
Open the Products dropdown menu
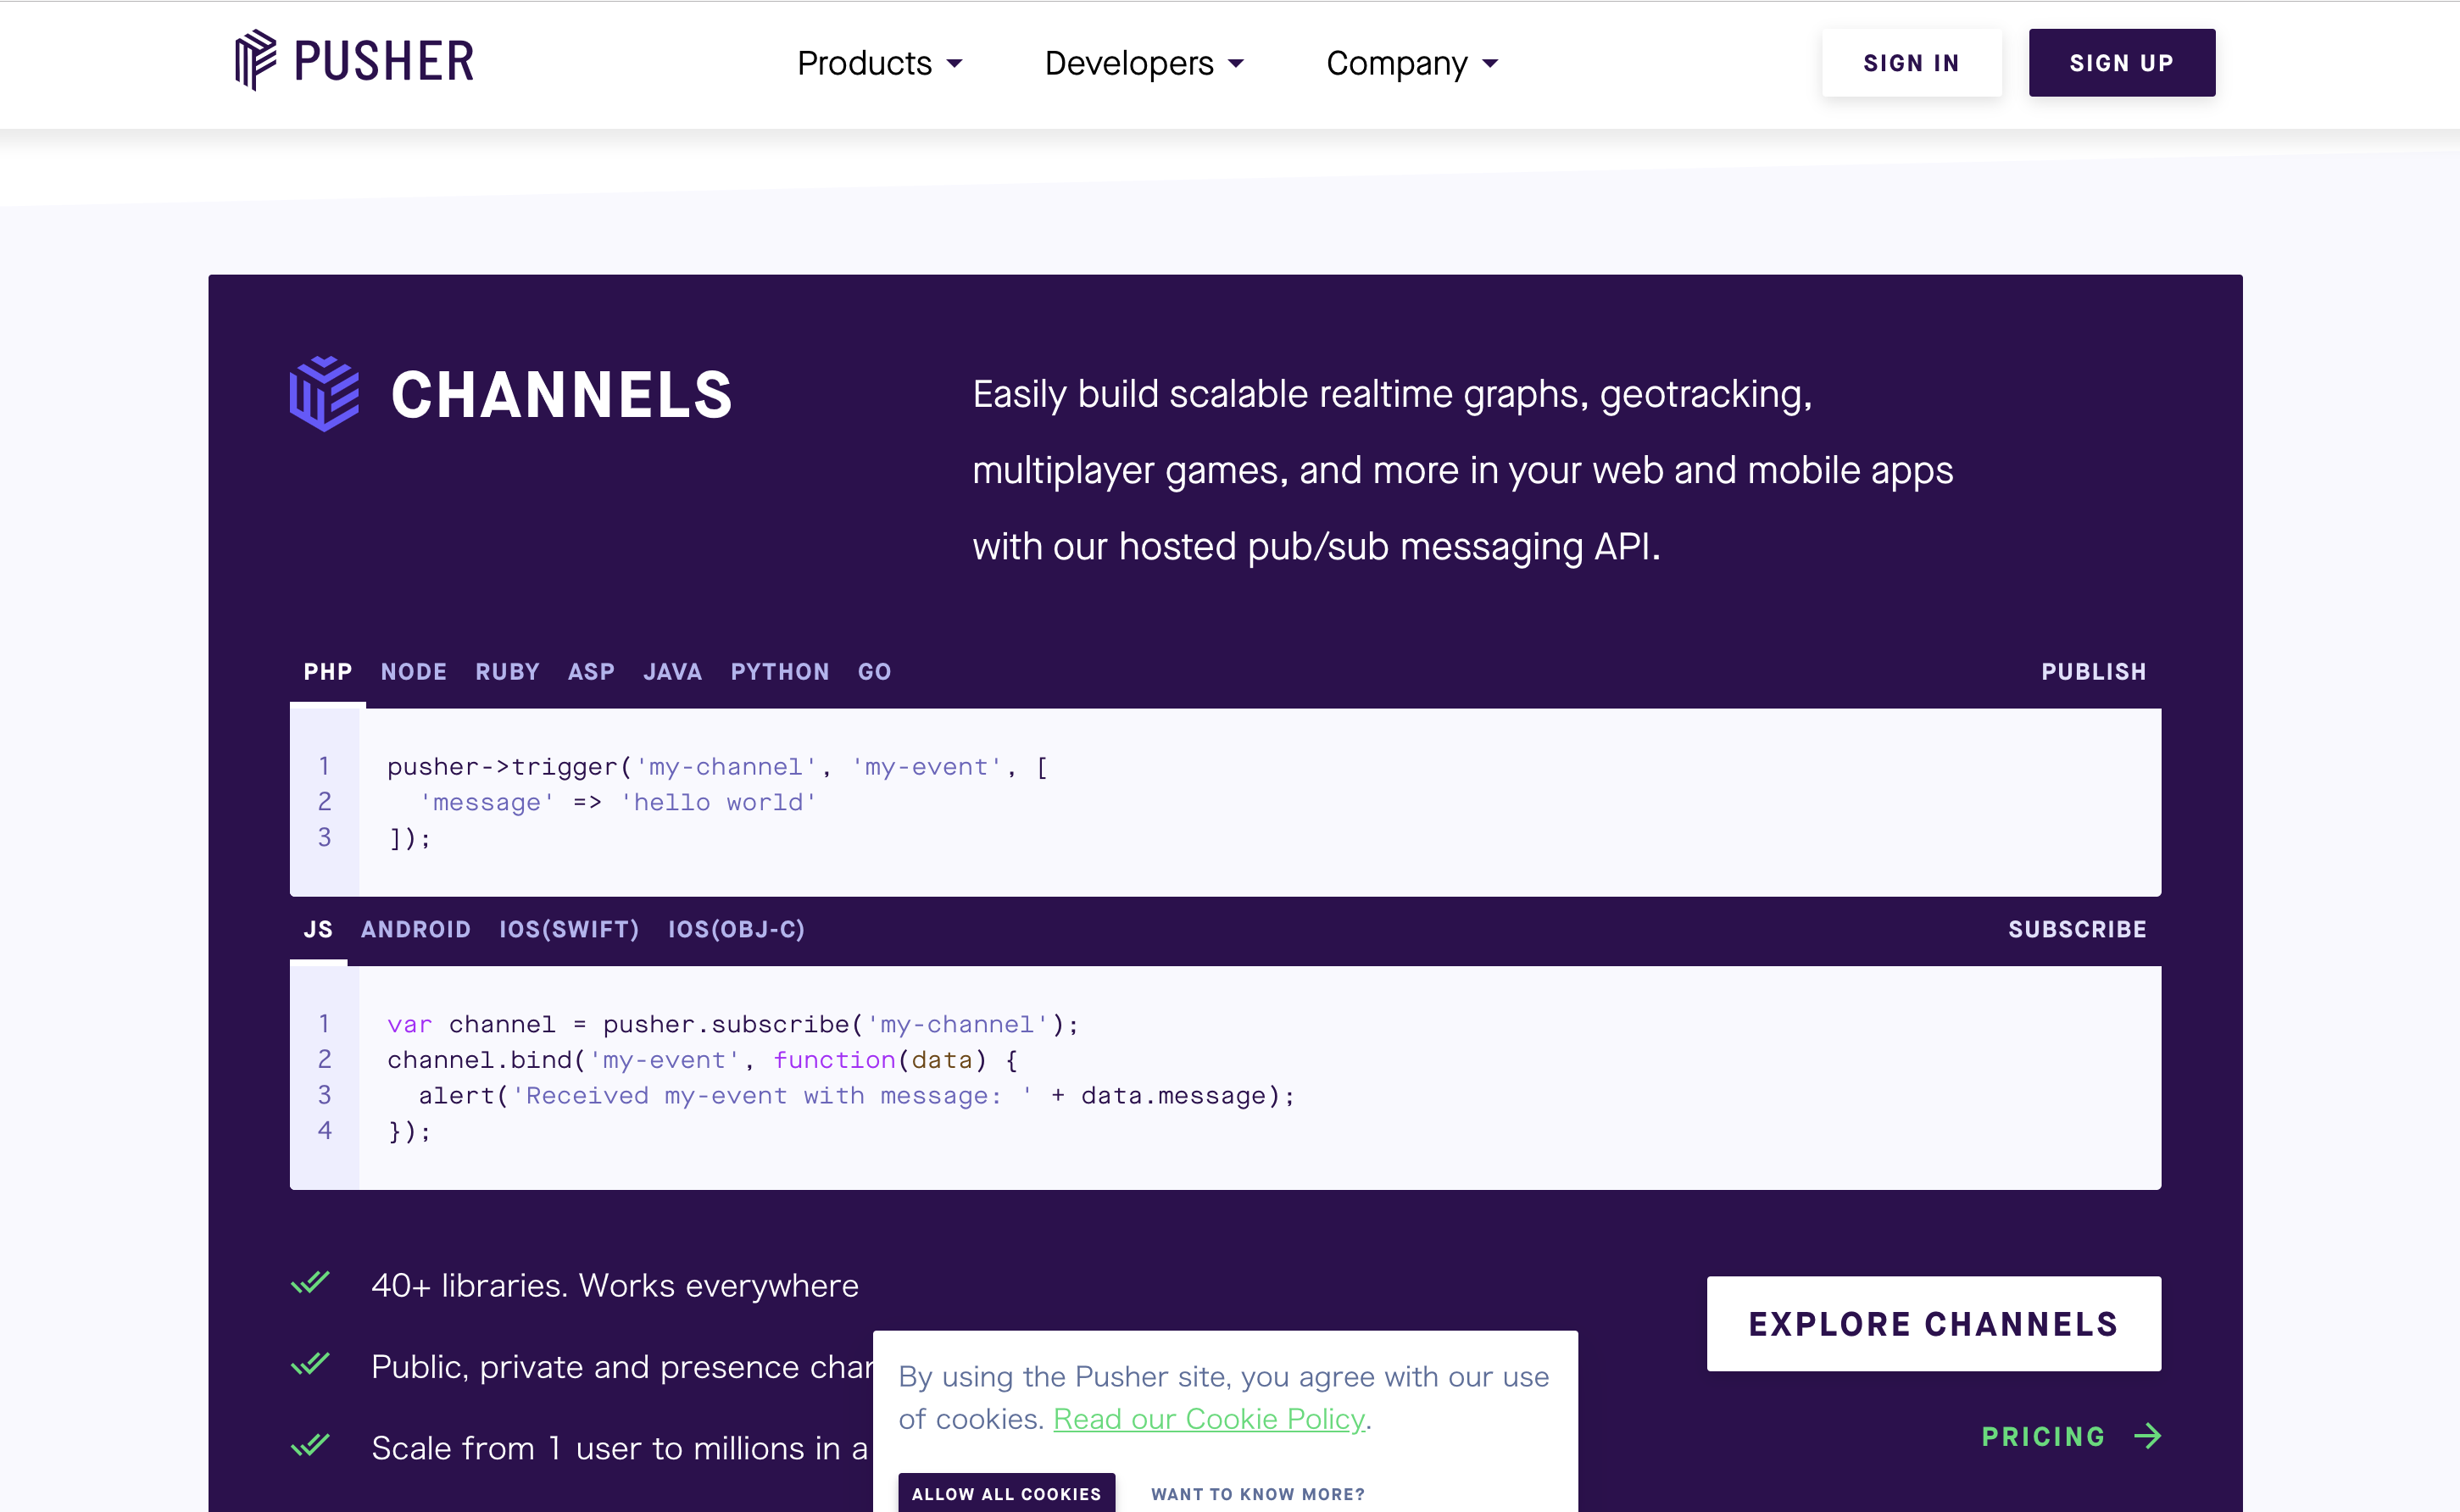(880, 63)
